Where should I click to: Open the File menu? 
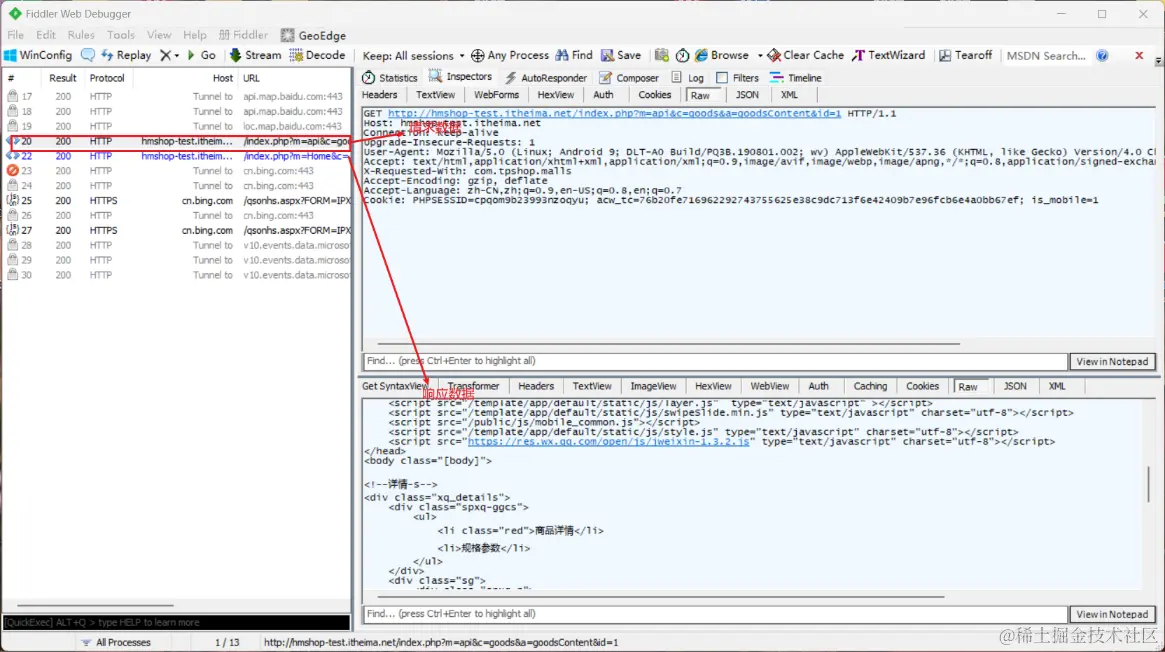coord(16,35)
